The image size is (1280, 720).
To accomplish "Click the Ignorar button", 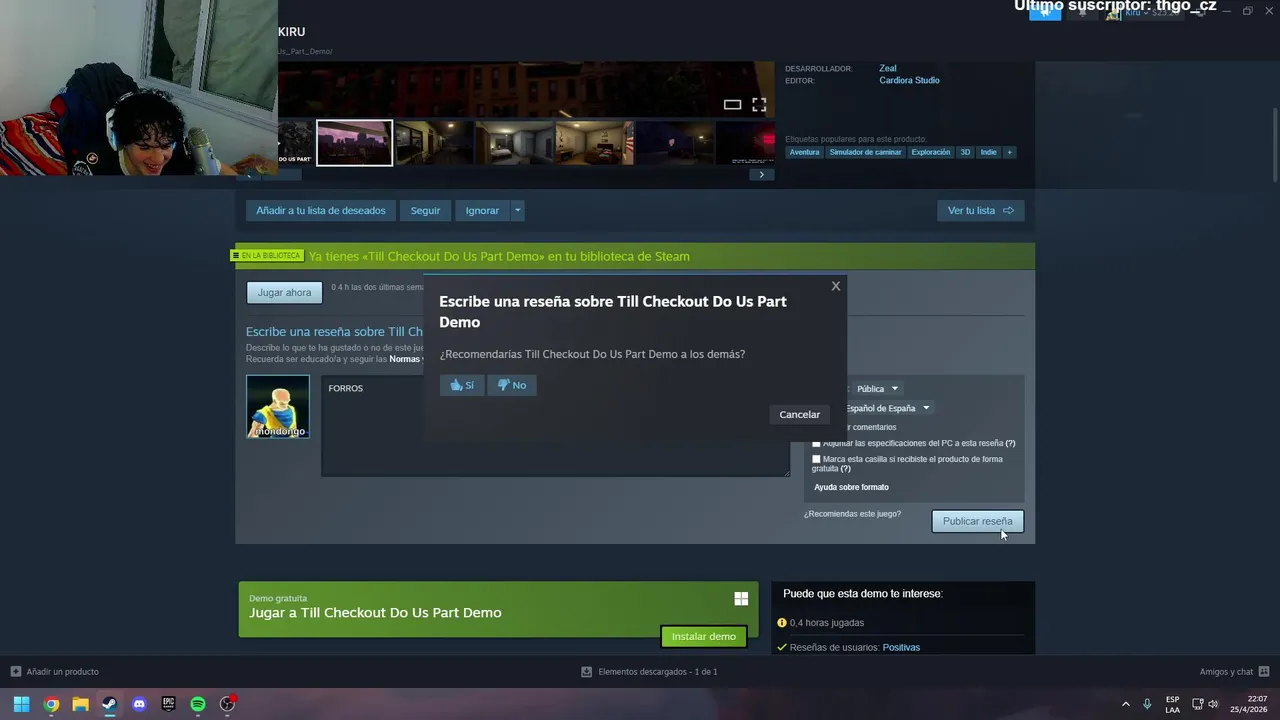I will pos(482,210).
